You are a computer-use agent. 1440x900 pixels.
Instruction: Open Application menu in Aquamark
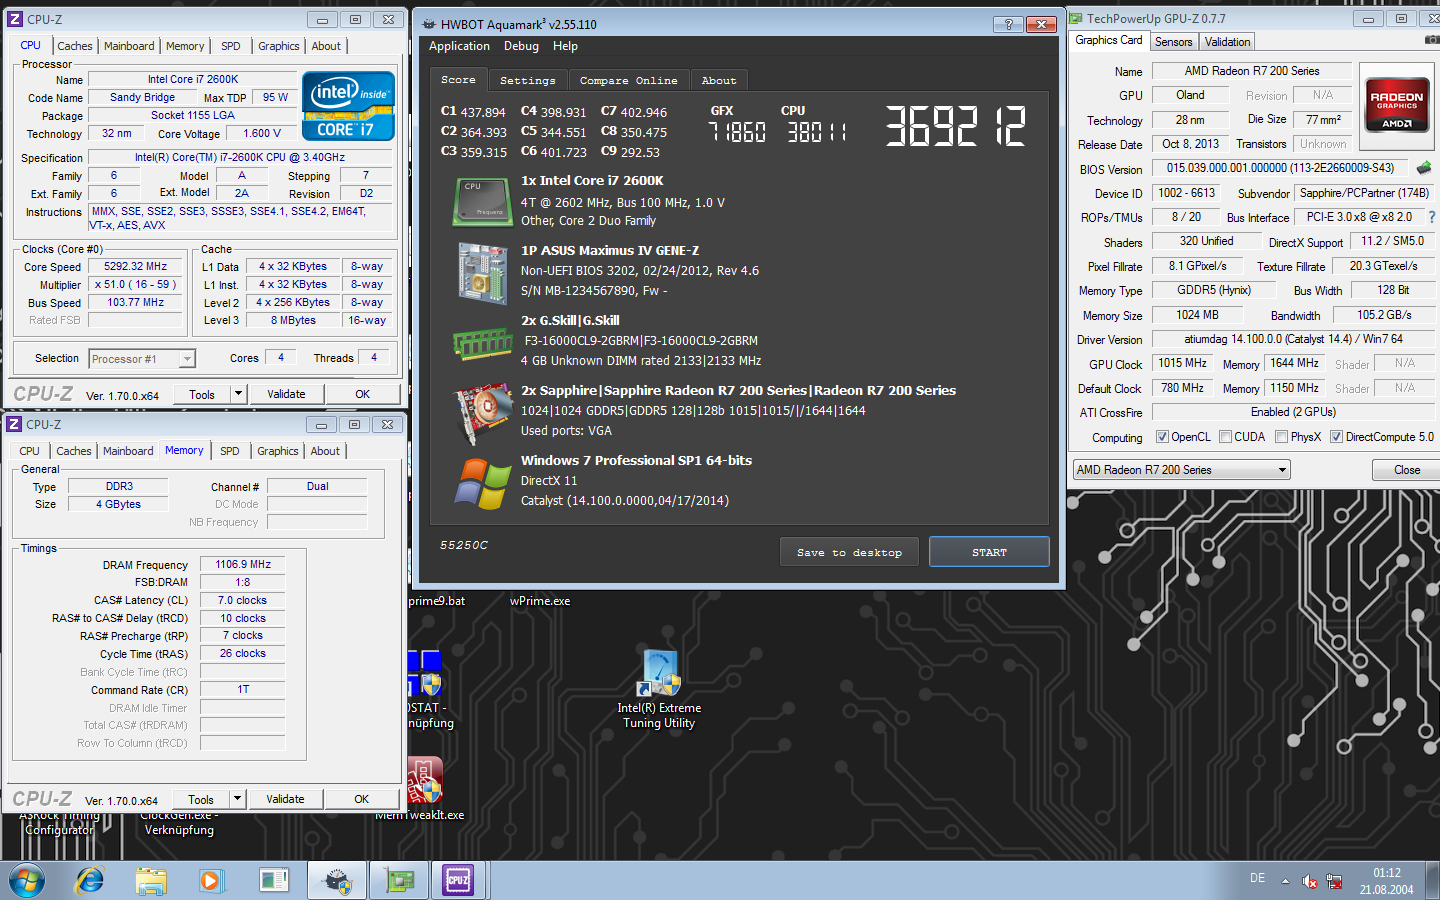click(x=459, y=46)
